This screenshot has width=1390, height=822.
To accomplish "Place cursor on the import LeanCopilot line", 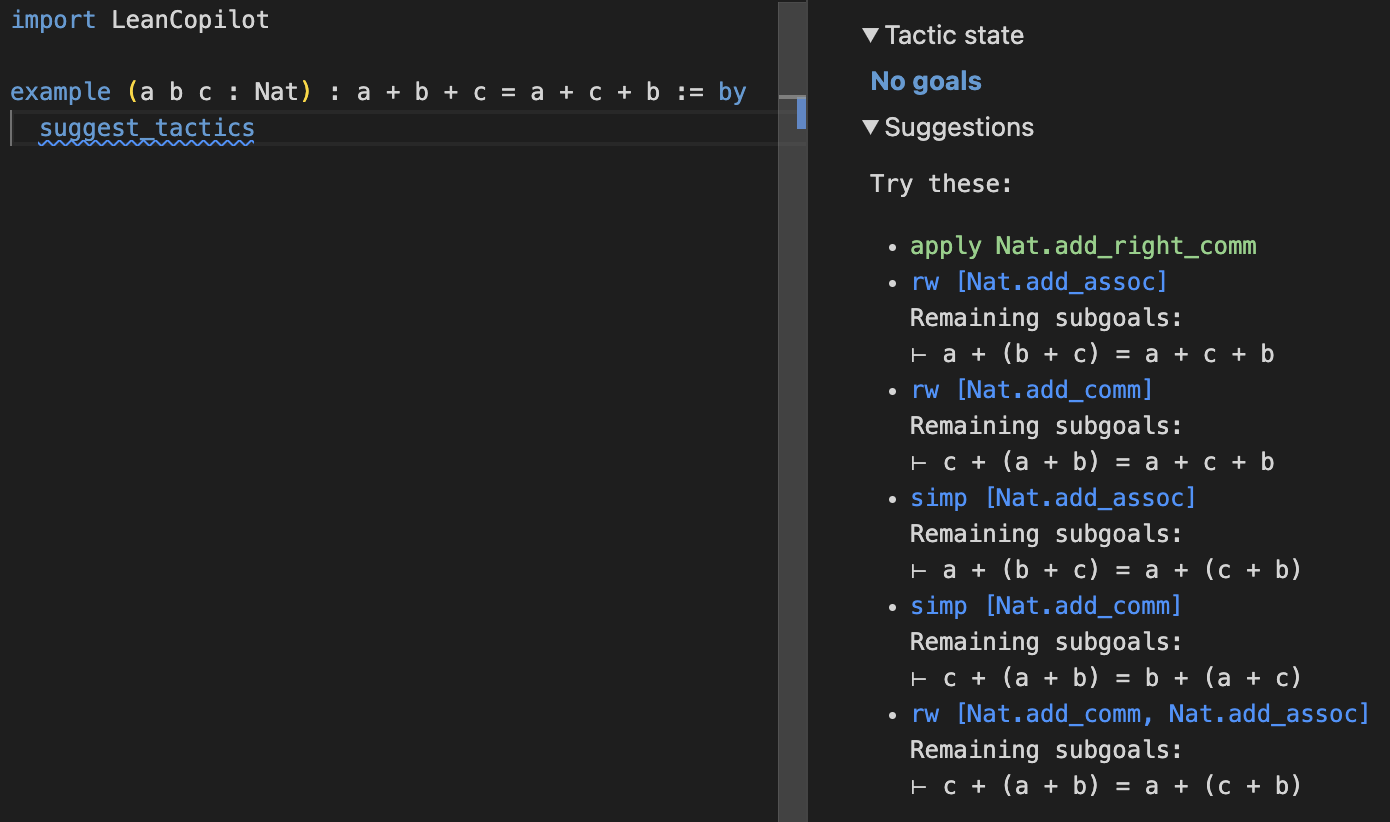I will pos(140,19).
